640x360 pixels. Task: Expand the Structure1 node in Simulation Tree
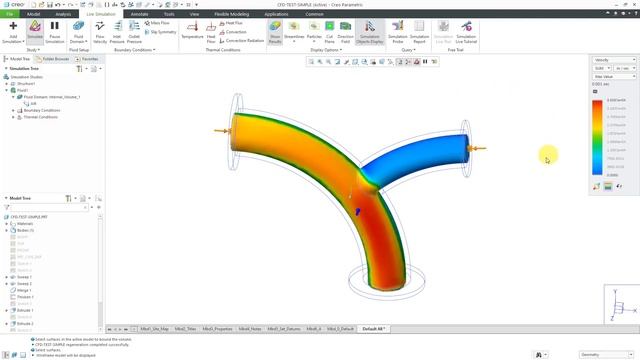(7, 84)
